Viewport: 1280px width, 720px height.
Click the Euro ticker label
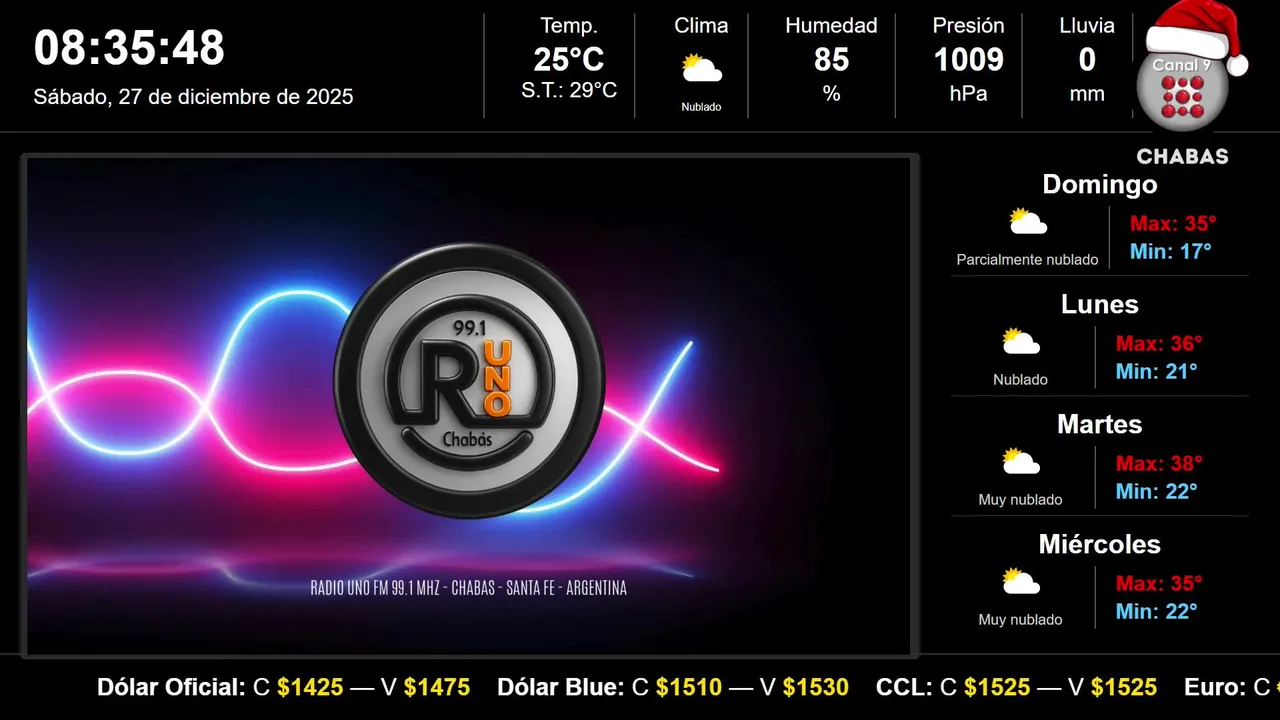1215,687
